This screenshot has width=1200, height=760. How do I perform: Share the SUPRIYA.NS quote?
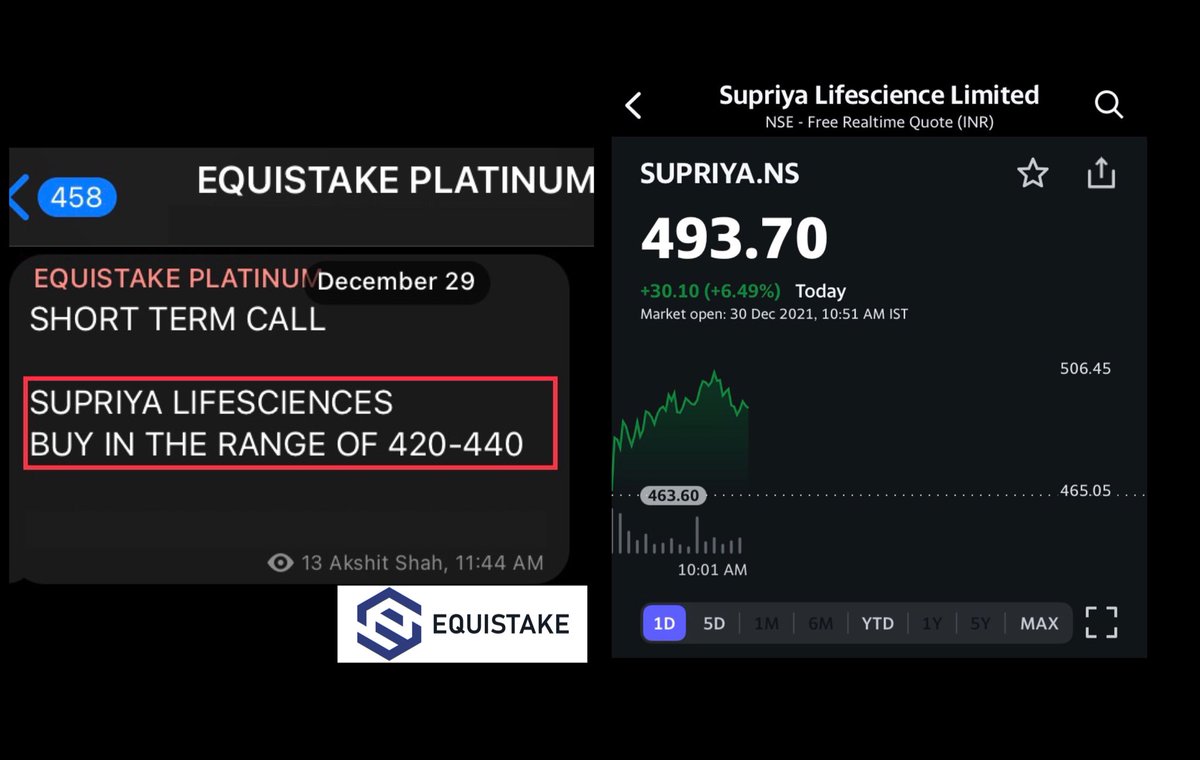click(x=1101, y=173)
